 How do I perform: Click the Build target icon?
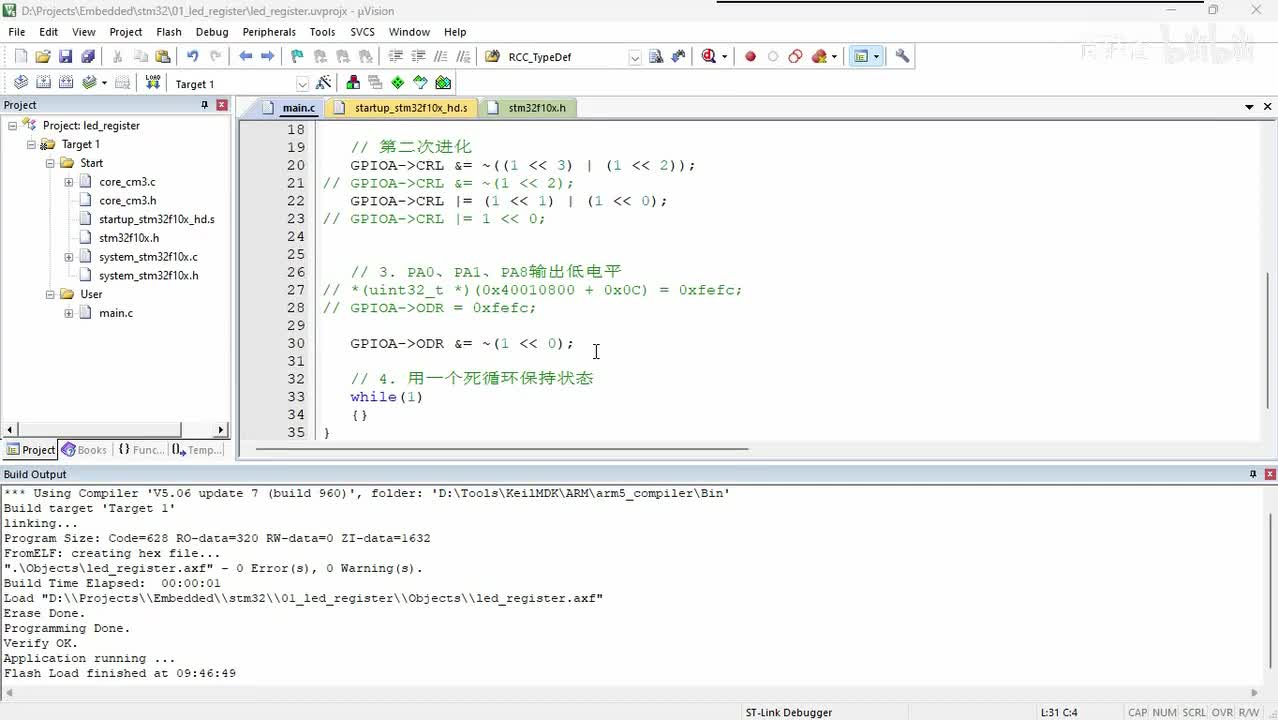pos(43,83)
